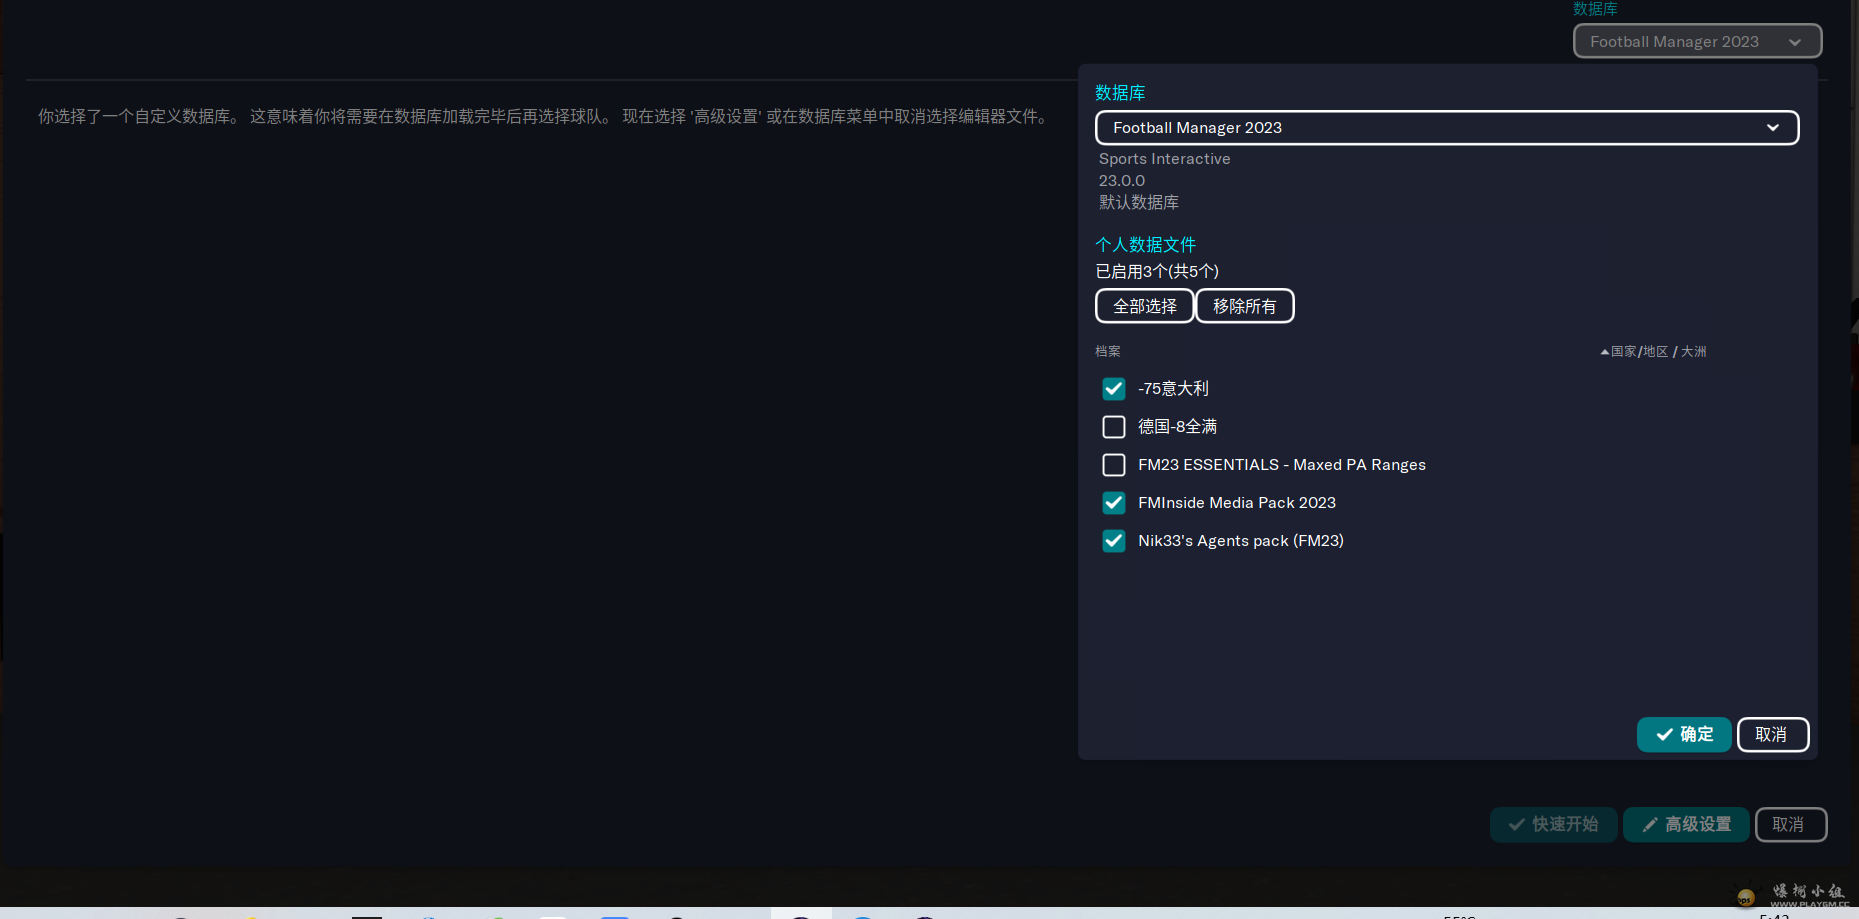Select the Nik33's Agents pack (FM23) label
The image size is (1859, 919).
pos(1241,541)
